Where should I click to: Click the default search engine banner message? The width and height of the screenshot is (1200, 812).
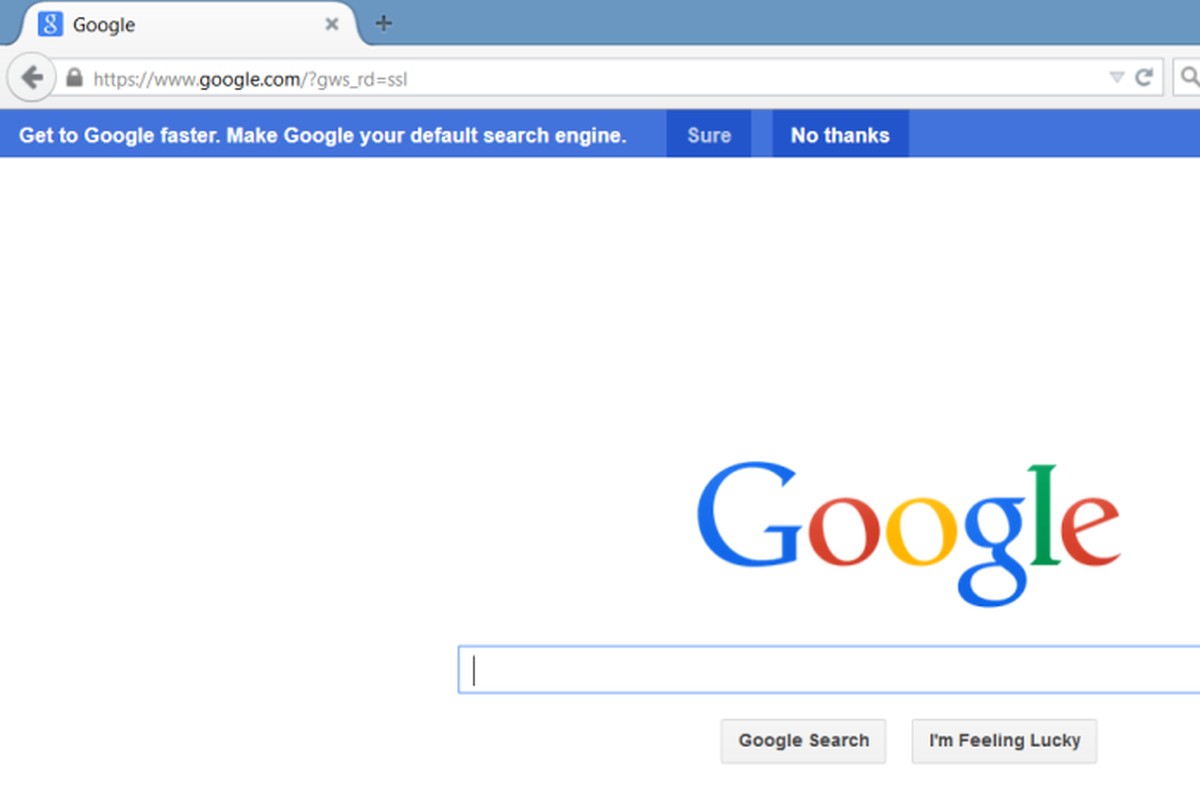(x=323, y=135)
